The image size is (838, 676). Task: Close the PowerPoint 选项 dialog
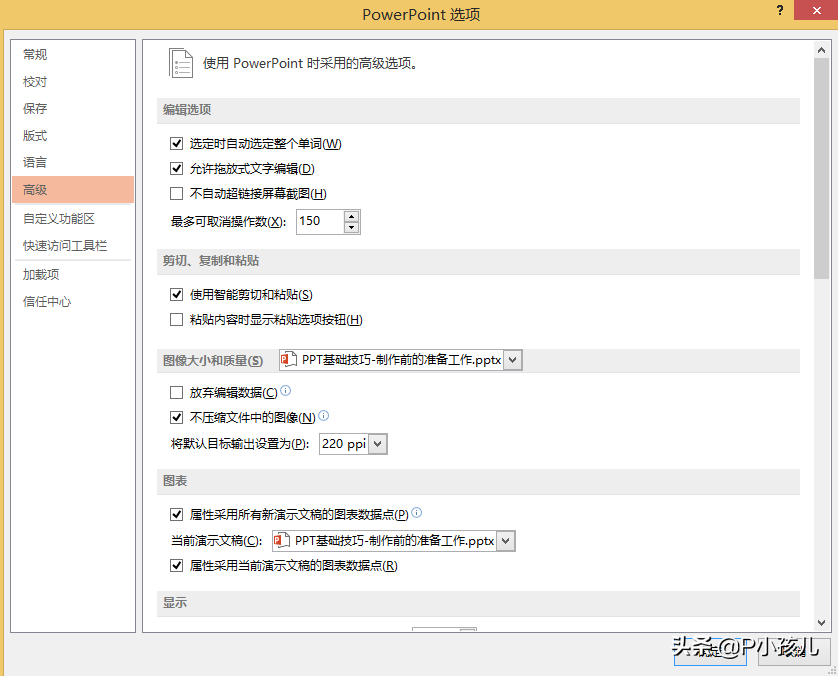point(816,10)
